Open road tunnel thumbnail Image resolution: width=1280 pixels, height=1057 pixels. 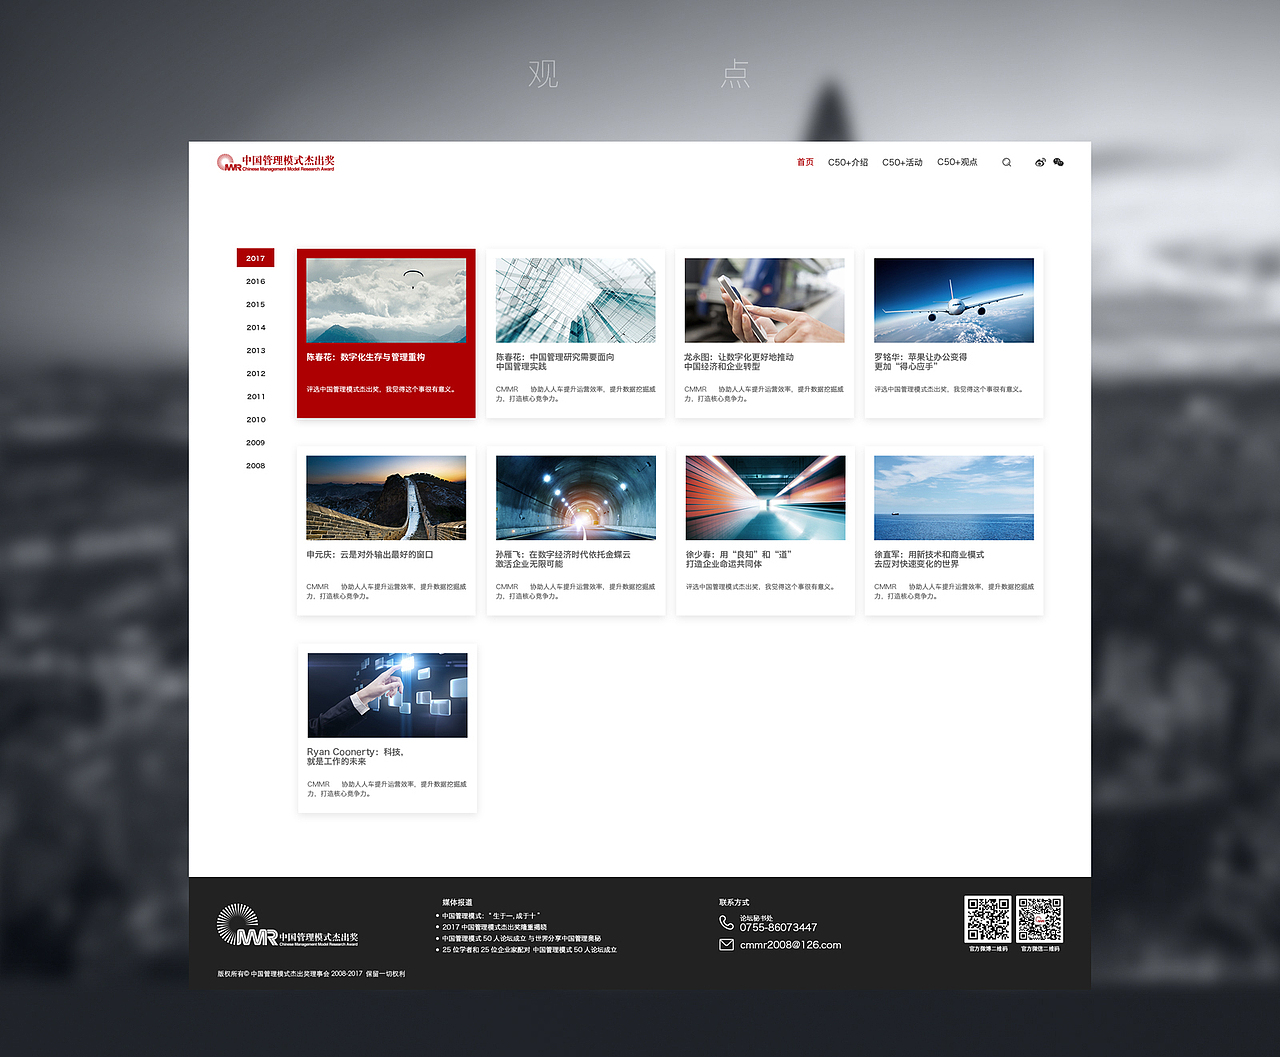(576, 498)
